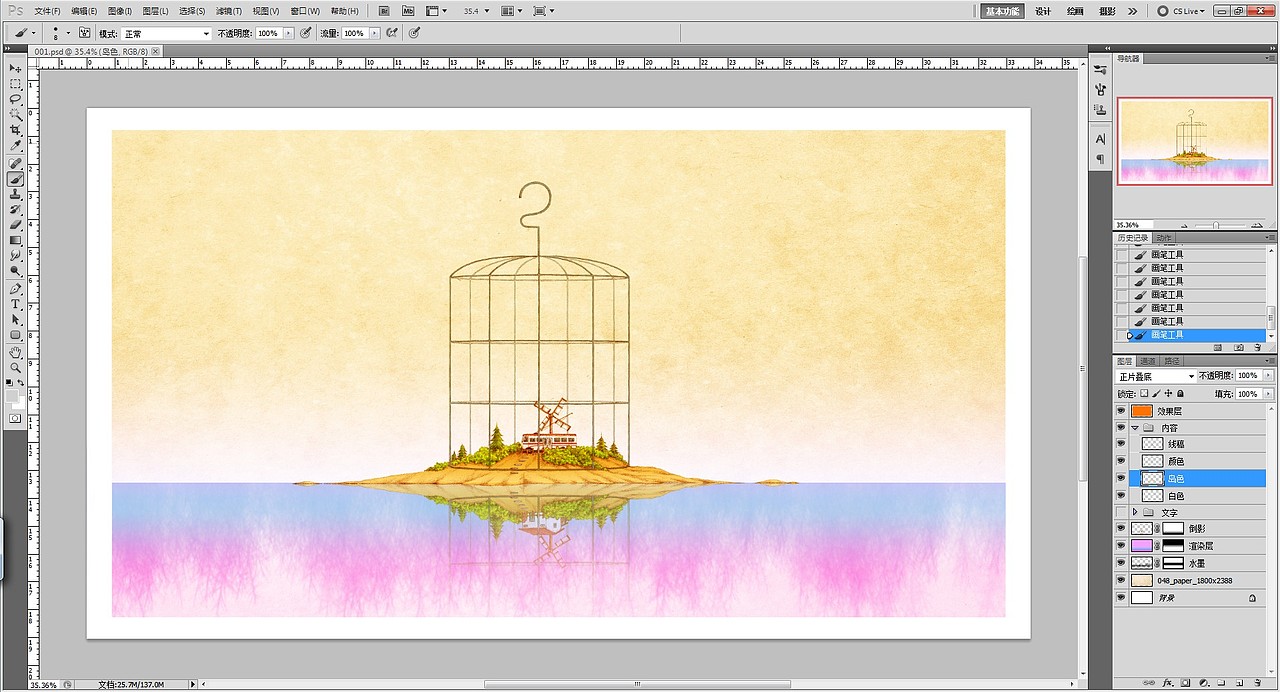Open the brush preset picker dropdown
1280x692 pixels.
68,33
